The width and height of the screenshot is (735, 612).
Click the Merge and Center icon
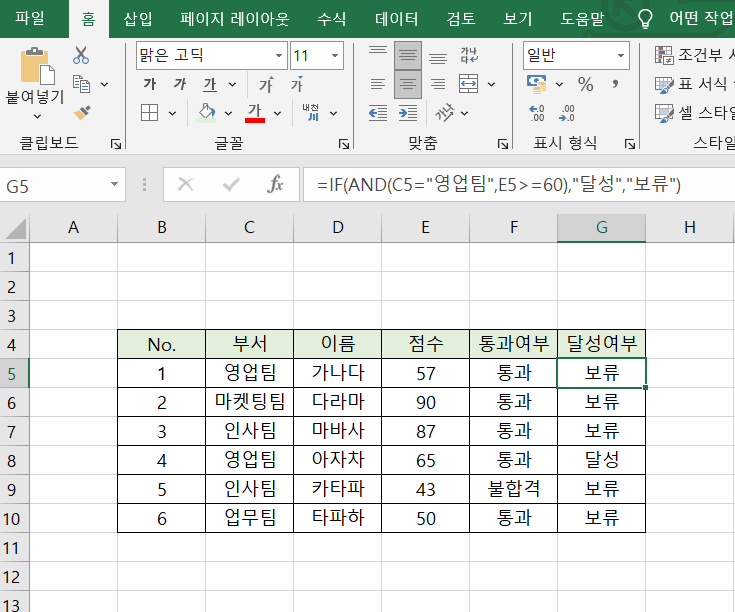pos(468,84)
